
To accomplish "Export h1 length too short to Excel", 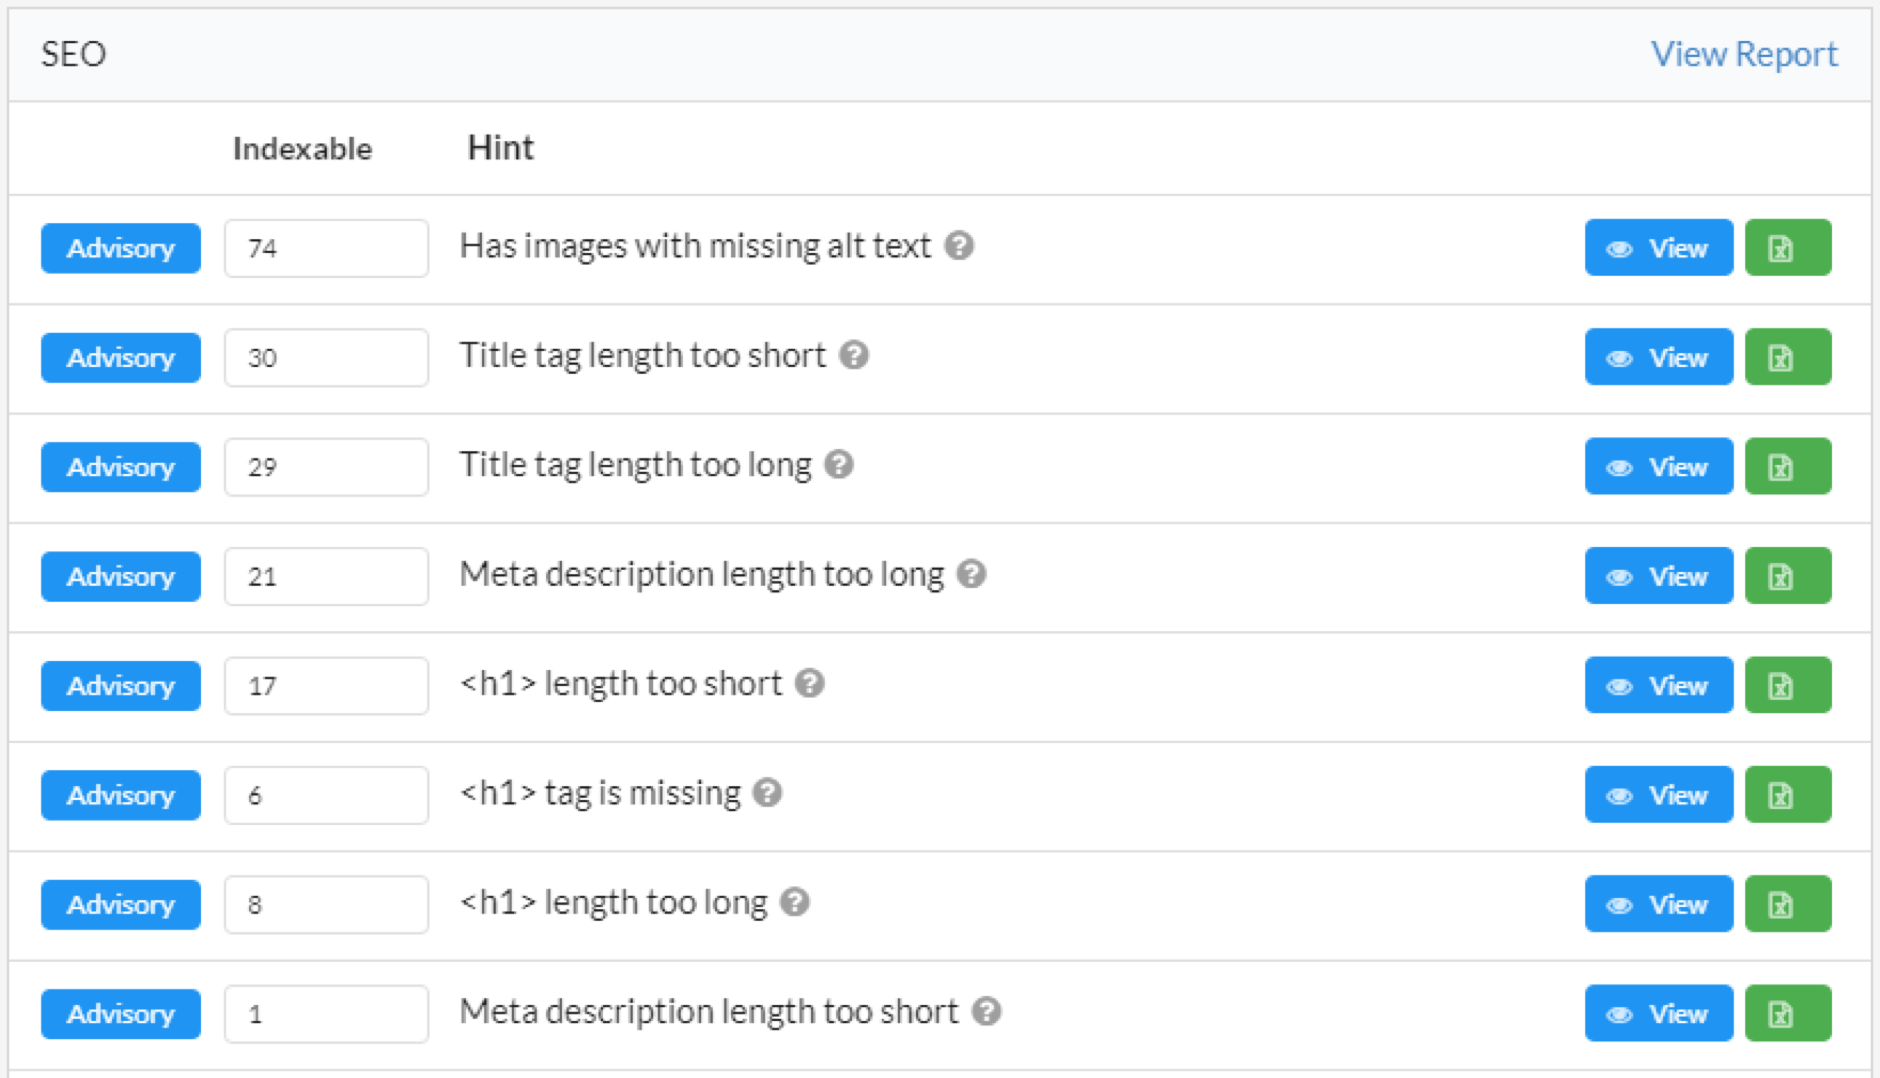I will (x=1787, y=685).
